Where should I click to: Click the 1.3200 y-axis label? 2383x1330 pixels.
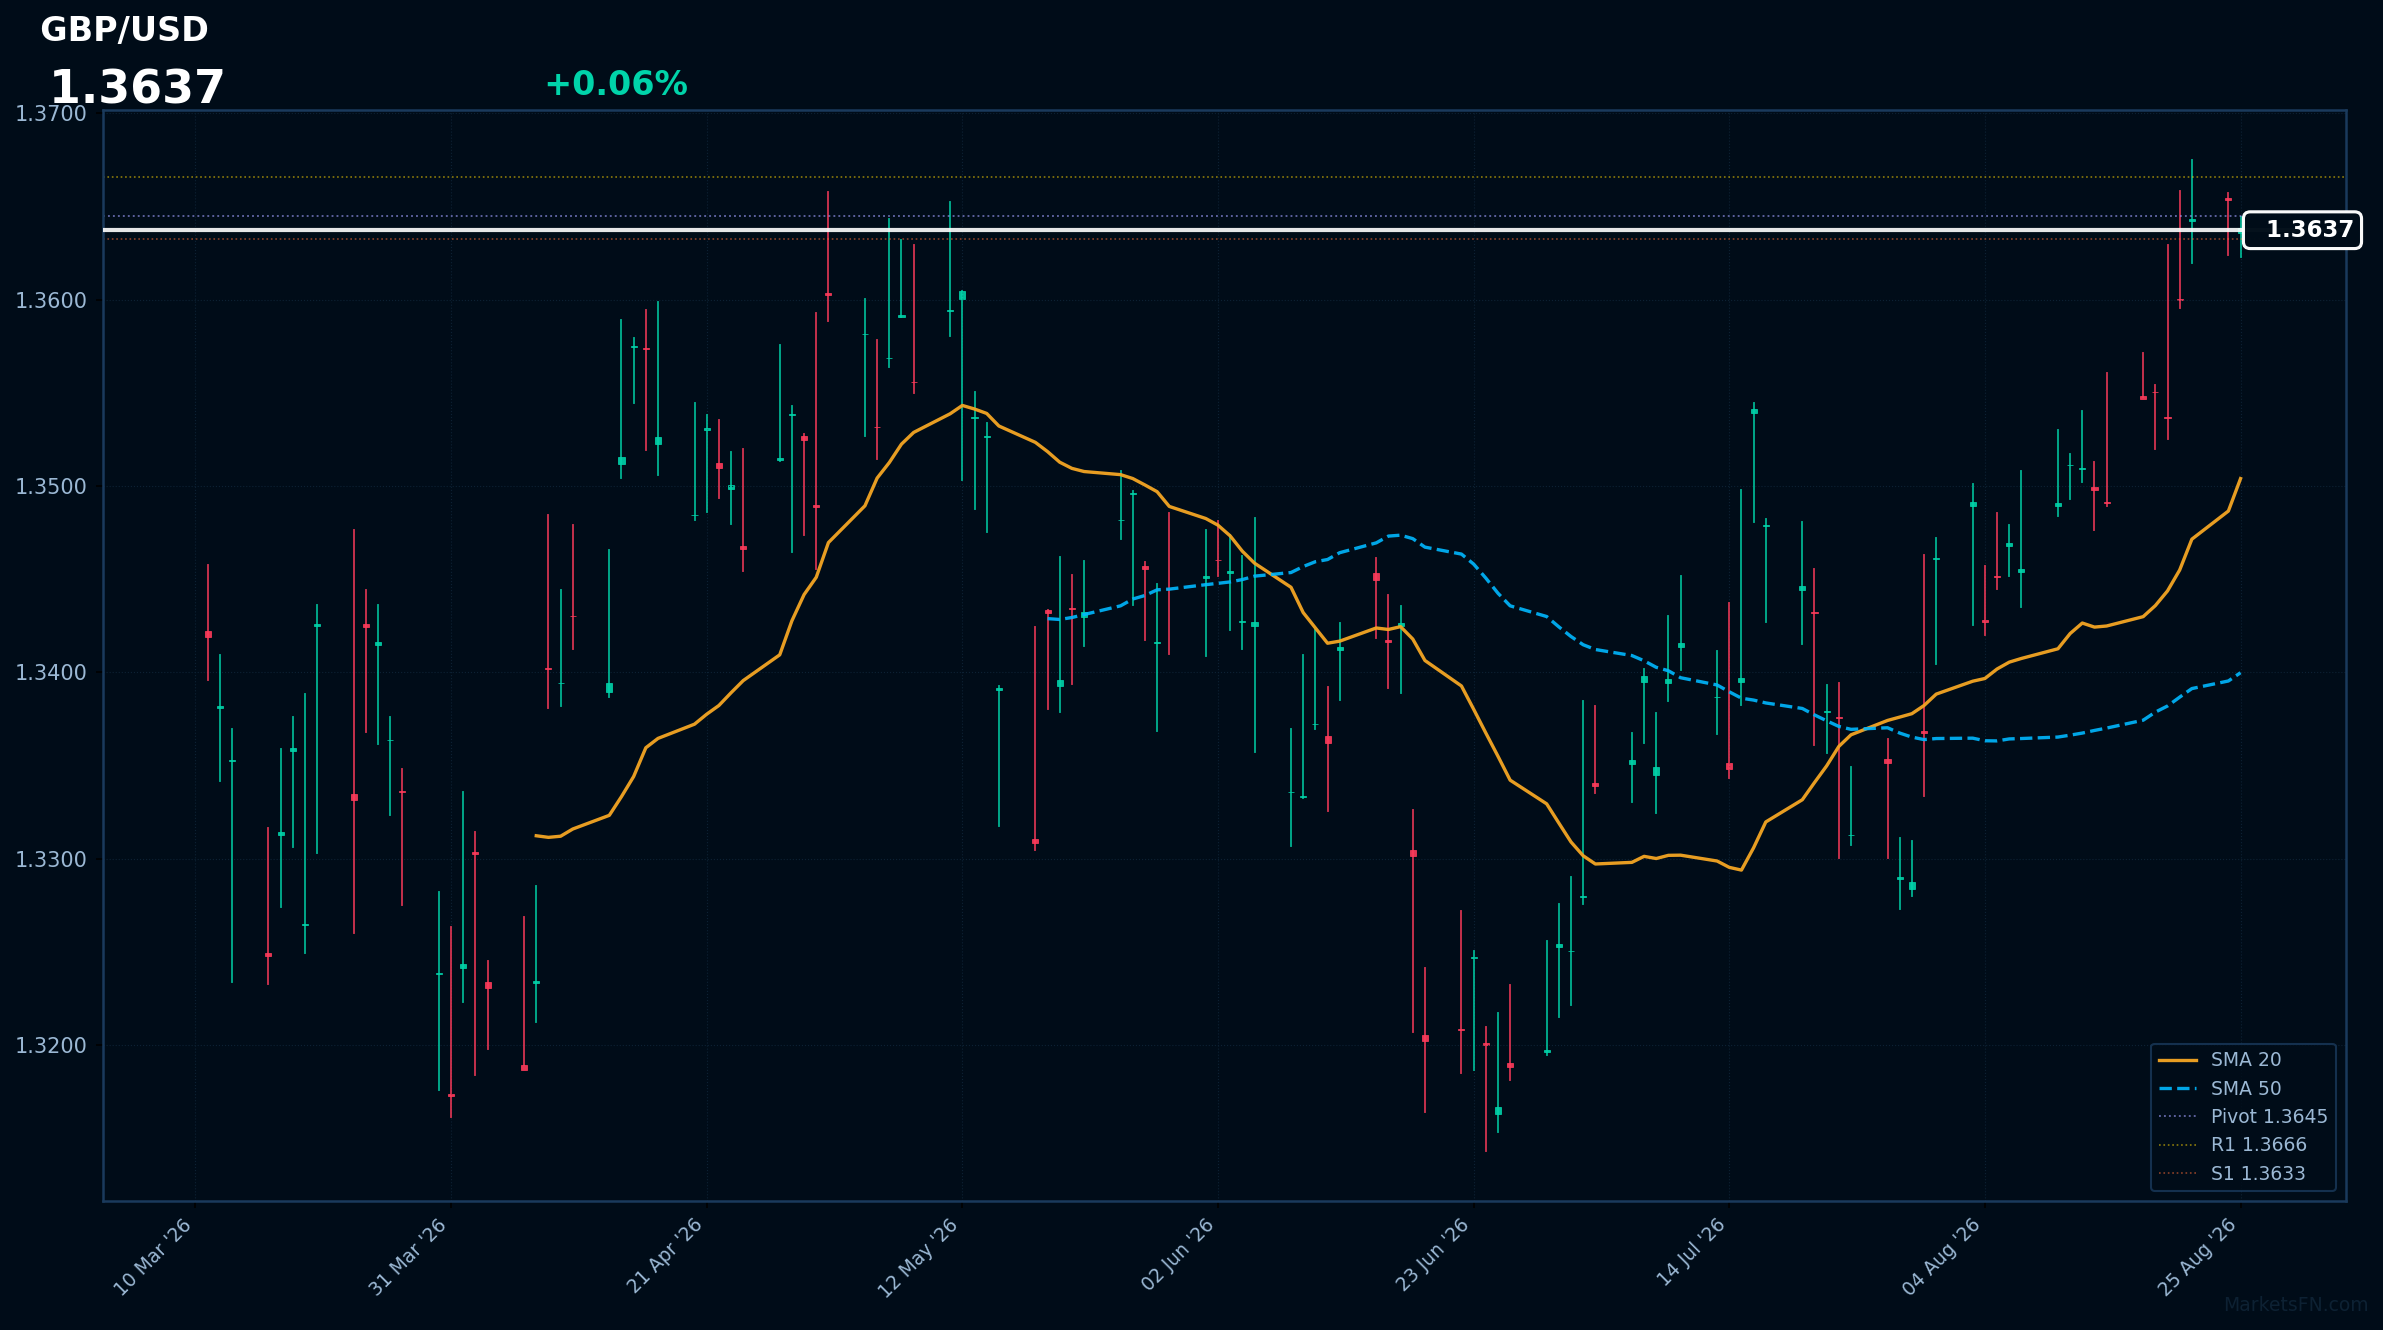click(51, 1046)
